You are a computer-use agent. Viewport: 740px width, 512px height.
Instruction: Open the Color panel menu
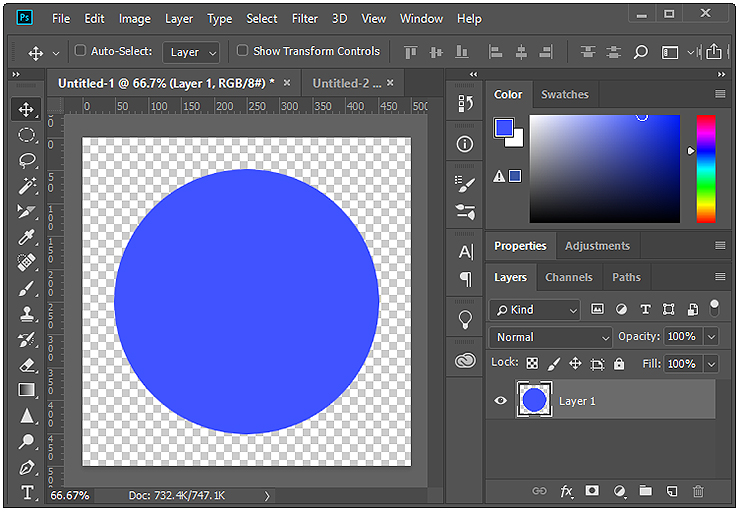(720, 94)
